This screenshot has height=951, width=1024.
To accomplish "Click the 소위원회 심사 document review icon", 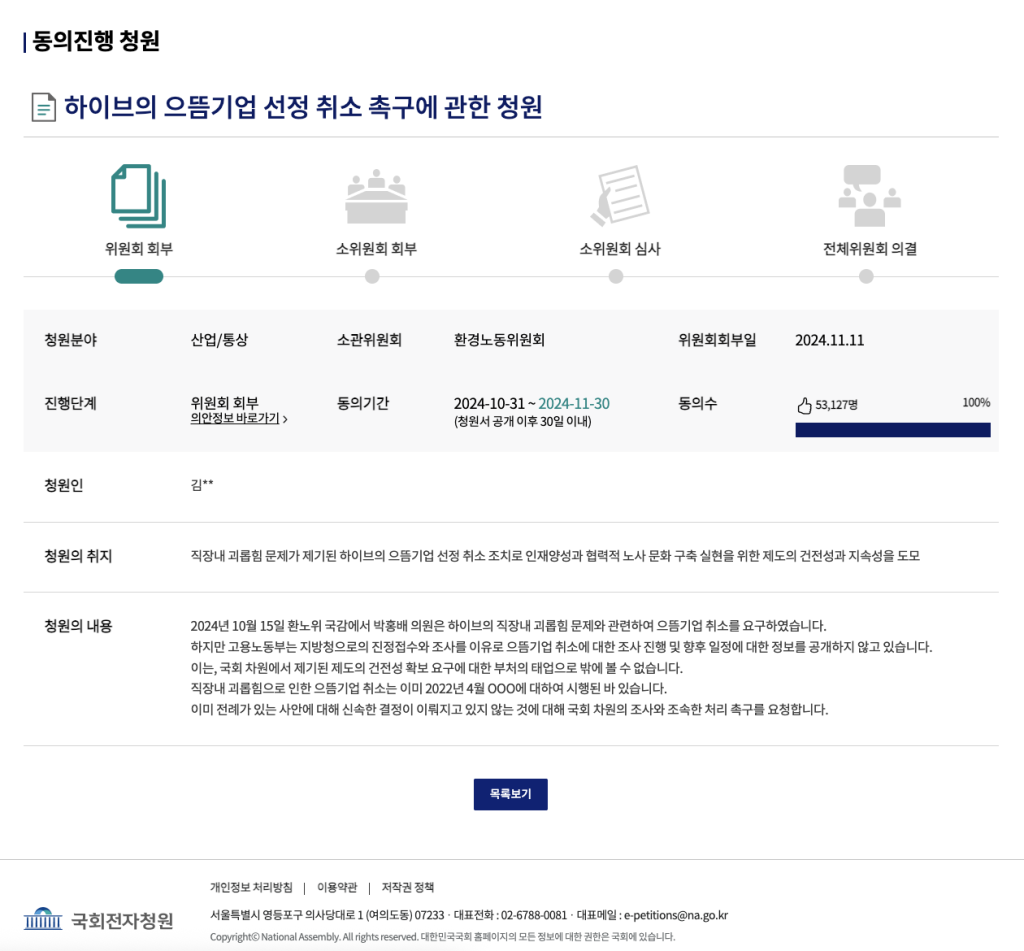I will point(620,195).
